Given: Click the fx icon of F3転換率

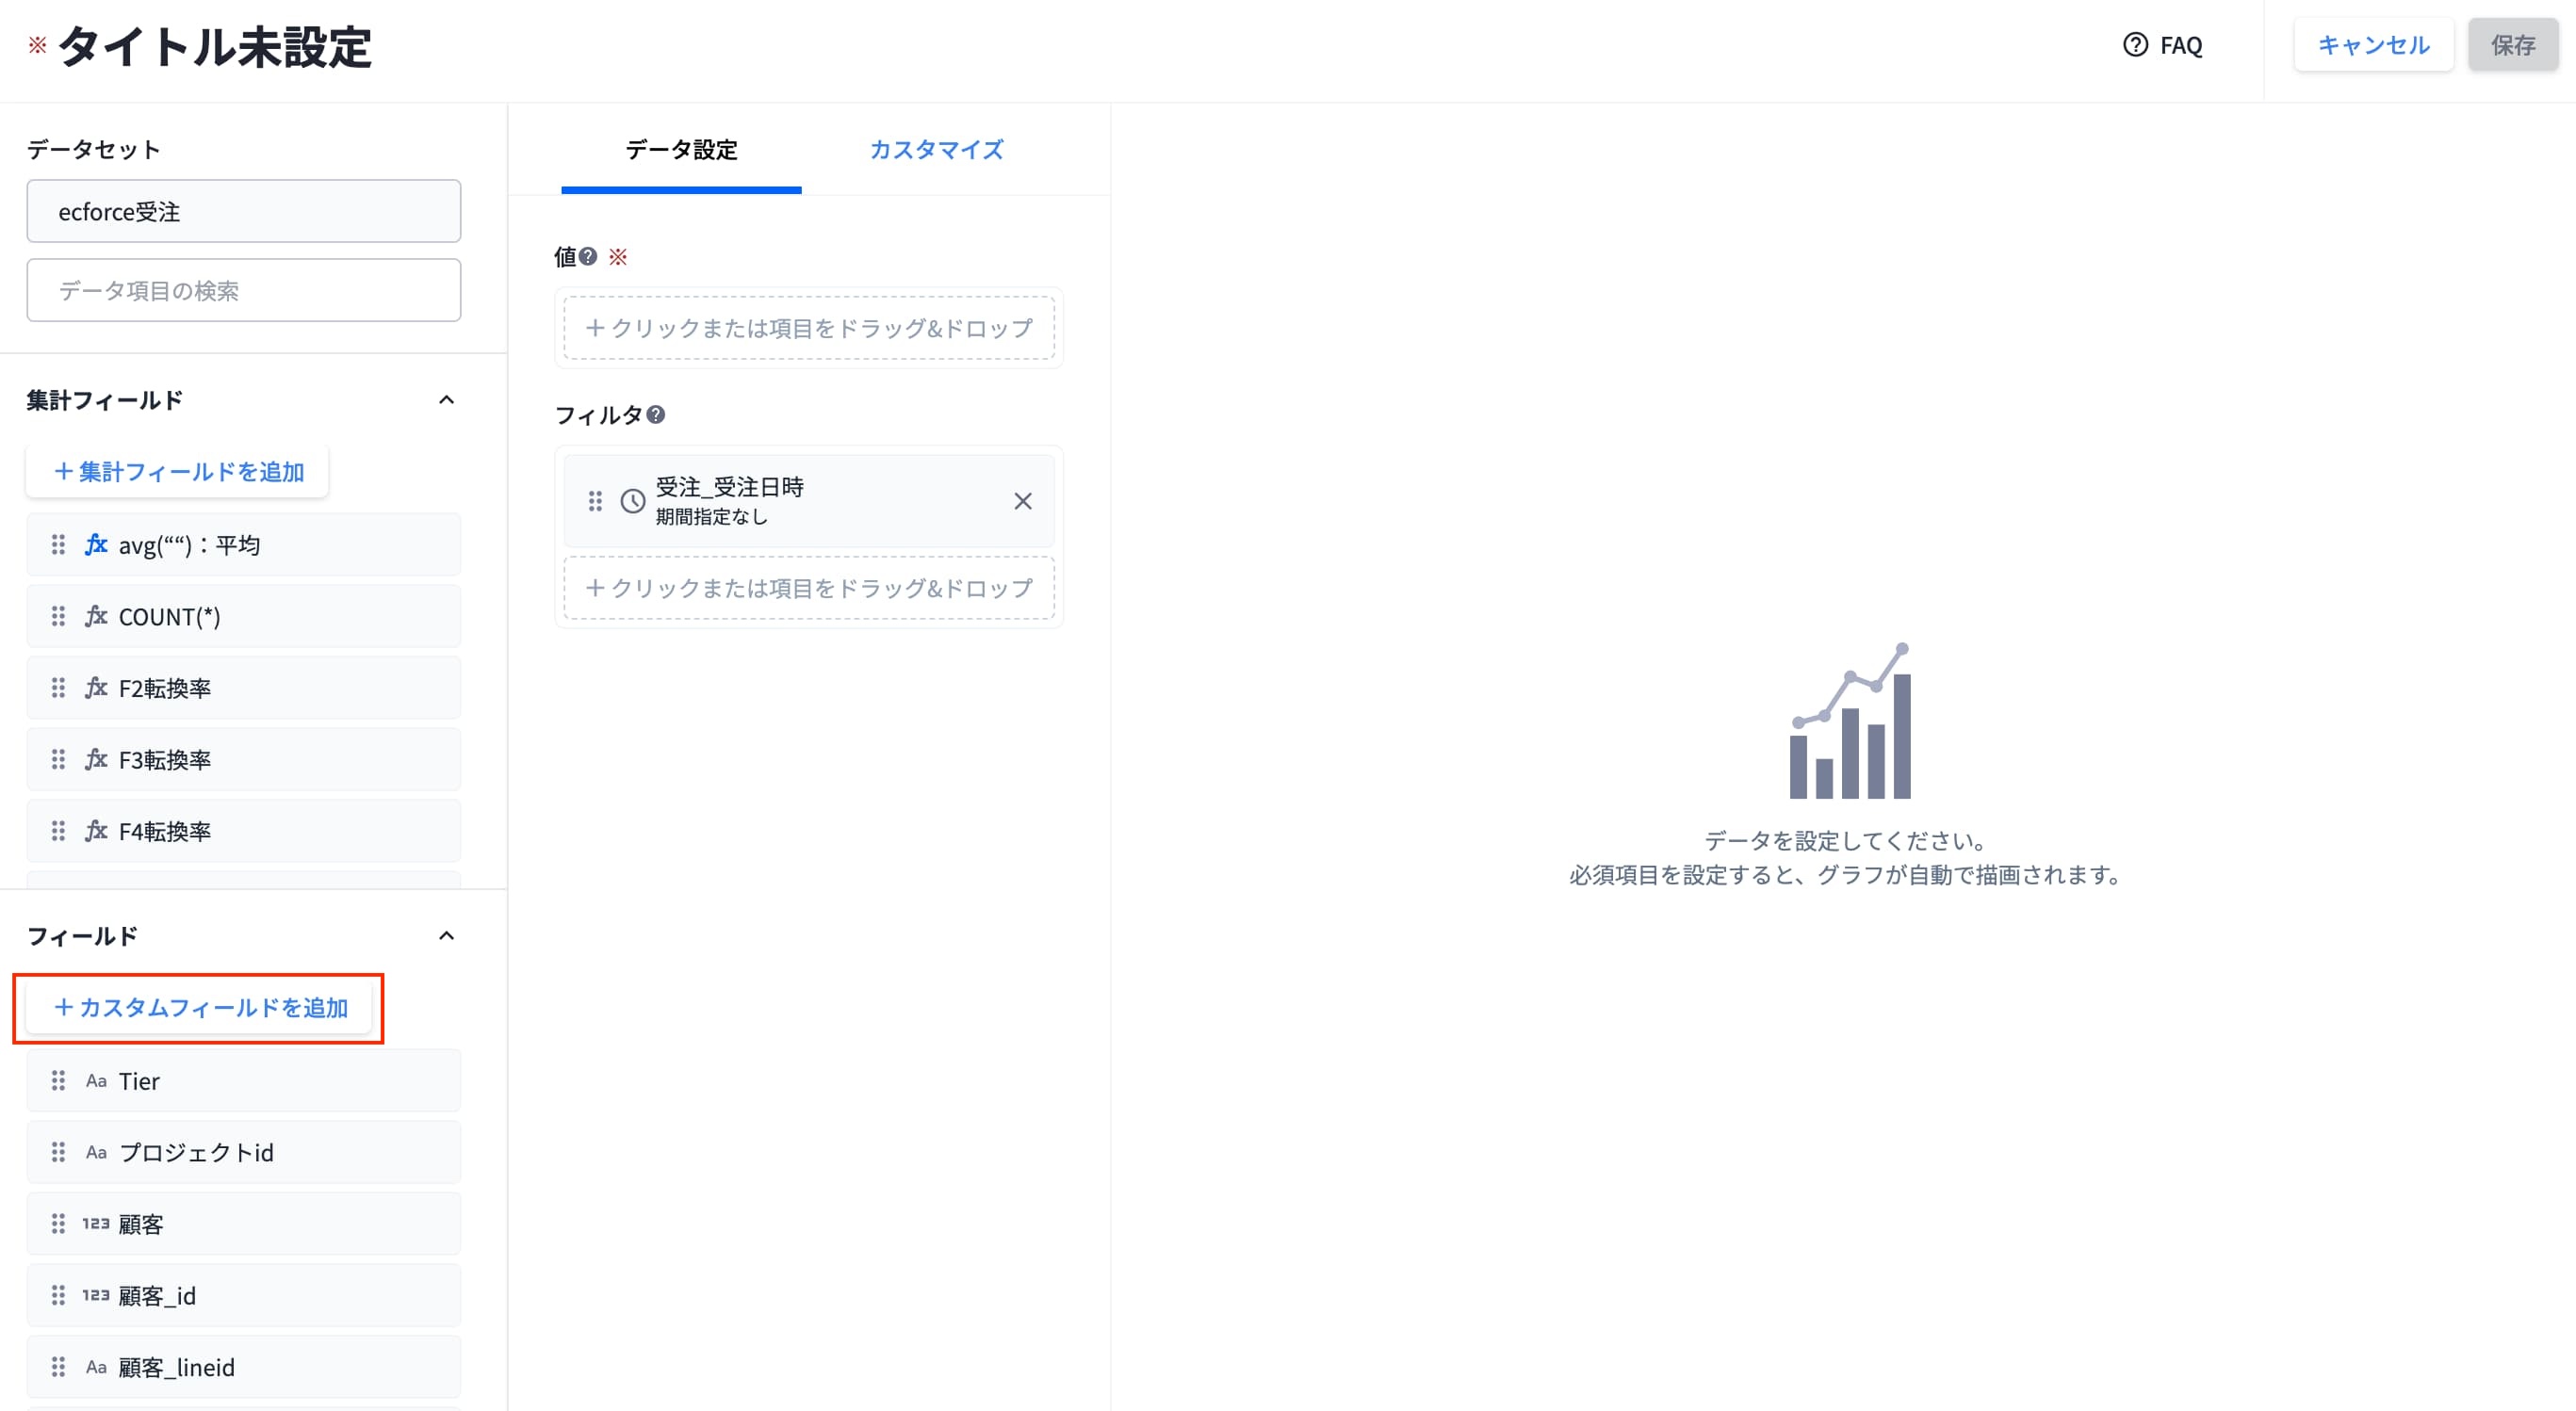Looking at the screenshot, I should 96,759.
